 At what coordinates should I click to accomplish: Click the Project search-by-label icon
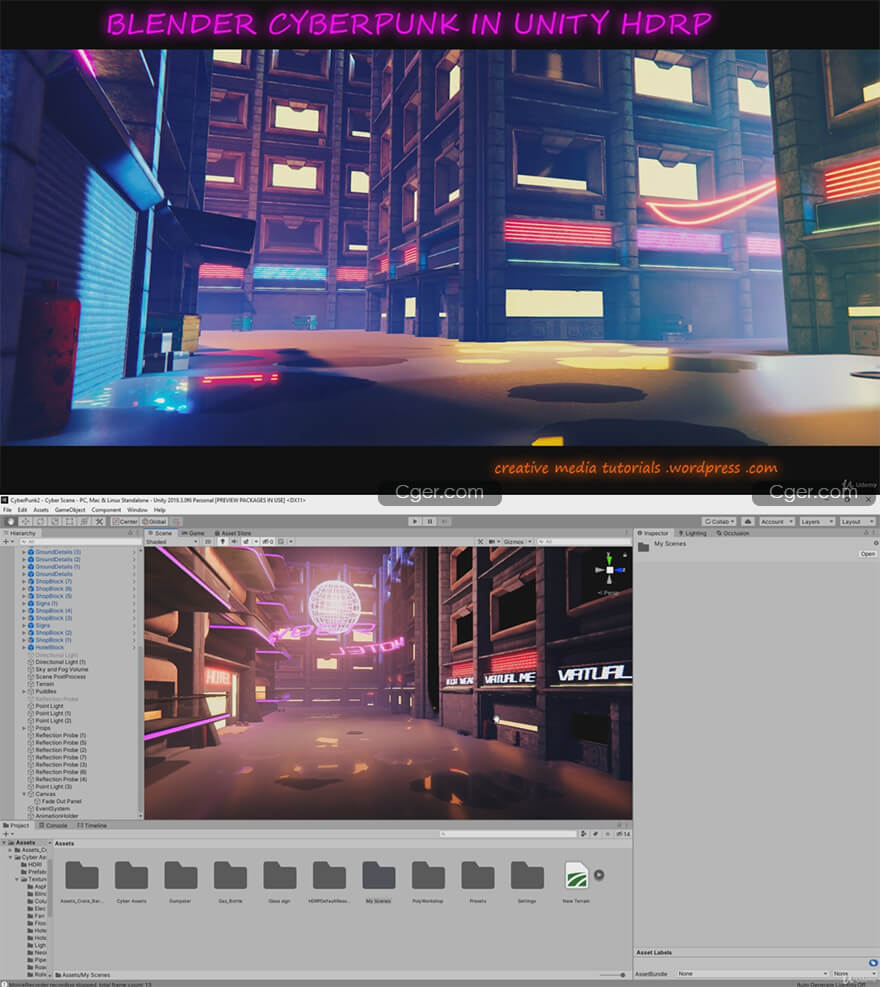[x=595, y=833]
